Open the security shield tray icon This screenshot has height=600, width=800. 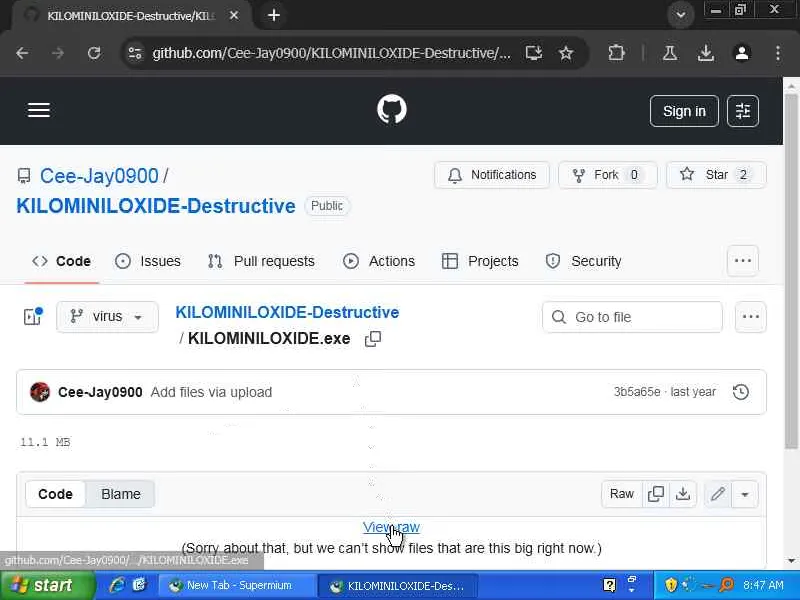pos(670,585)
